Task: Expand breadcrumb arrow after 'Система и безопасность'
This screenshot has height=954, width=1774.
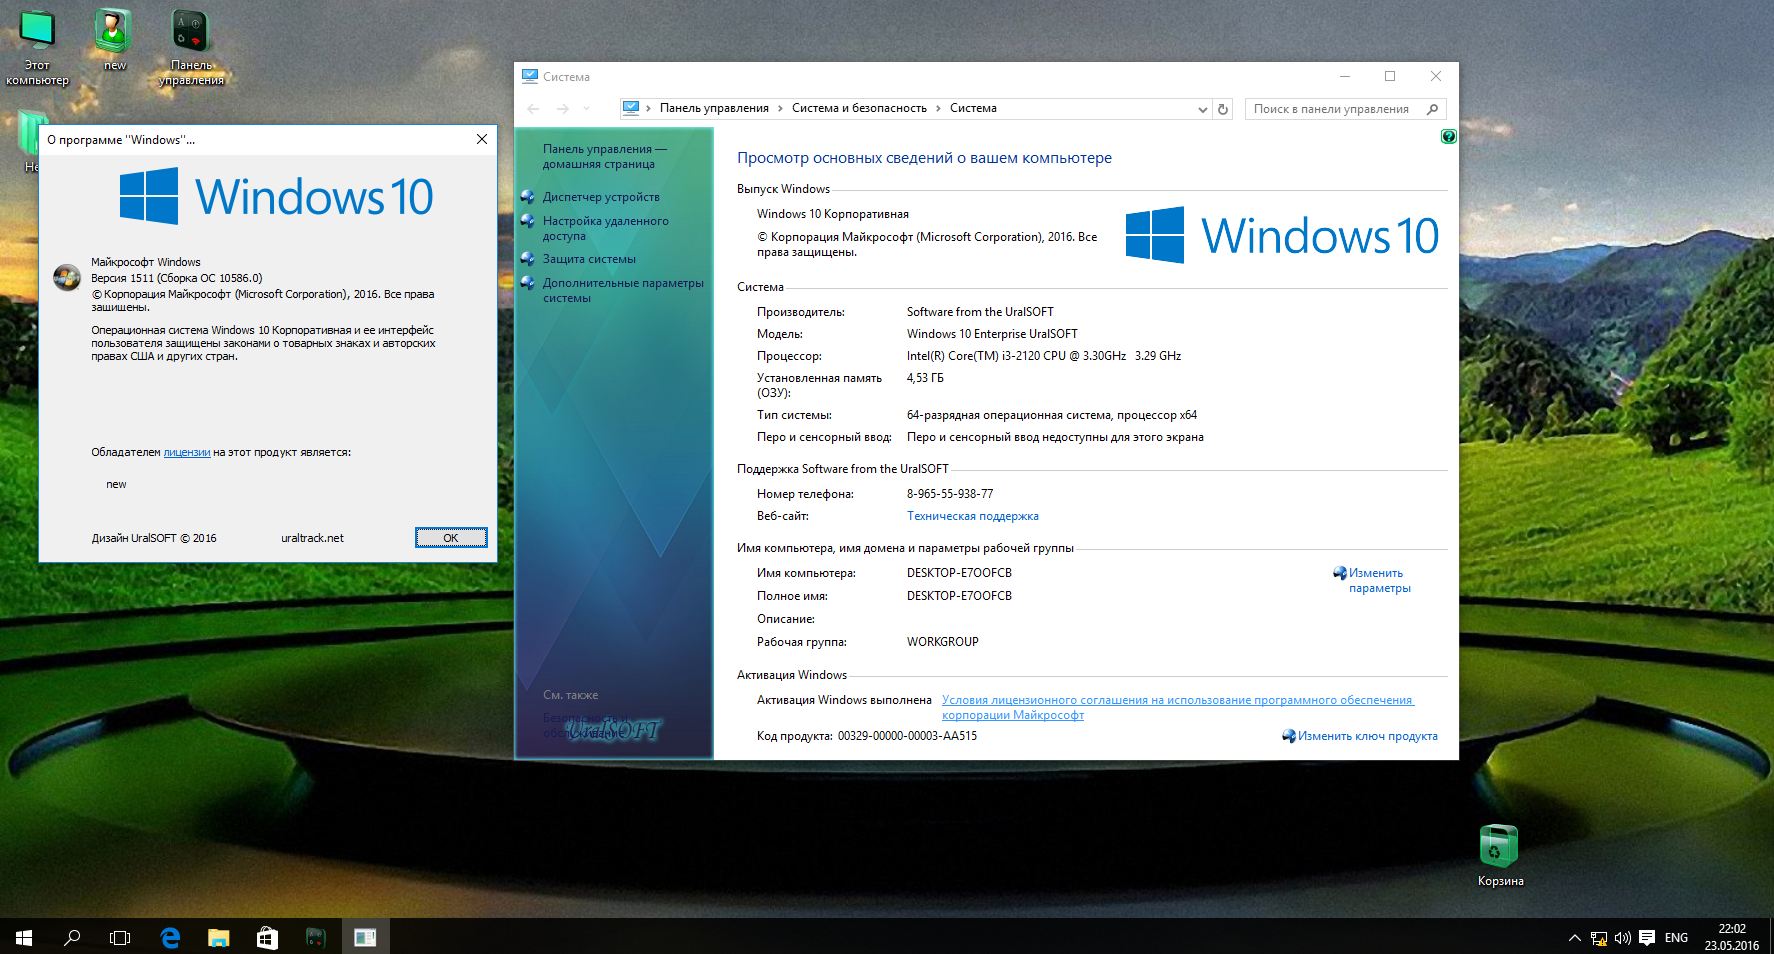Action: [939, 108]
